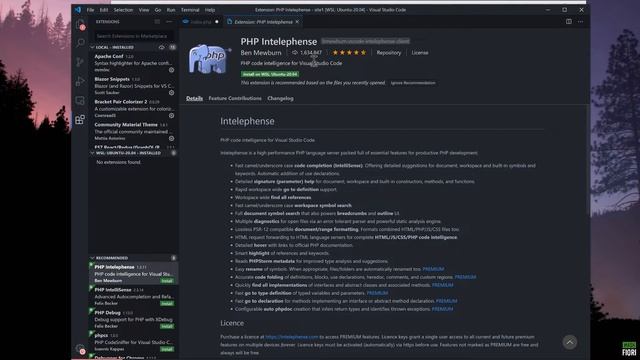Click the PREMIUM link after Easy rename

[x=433, y=269]
